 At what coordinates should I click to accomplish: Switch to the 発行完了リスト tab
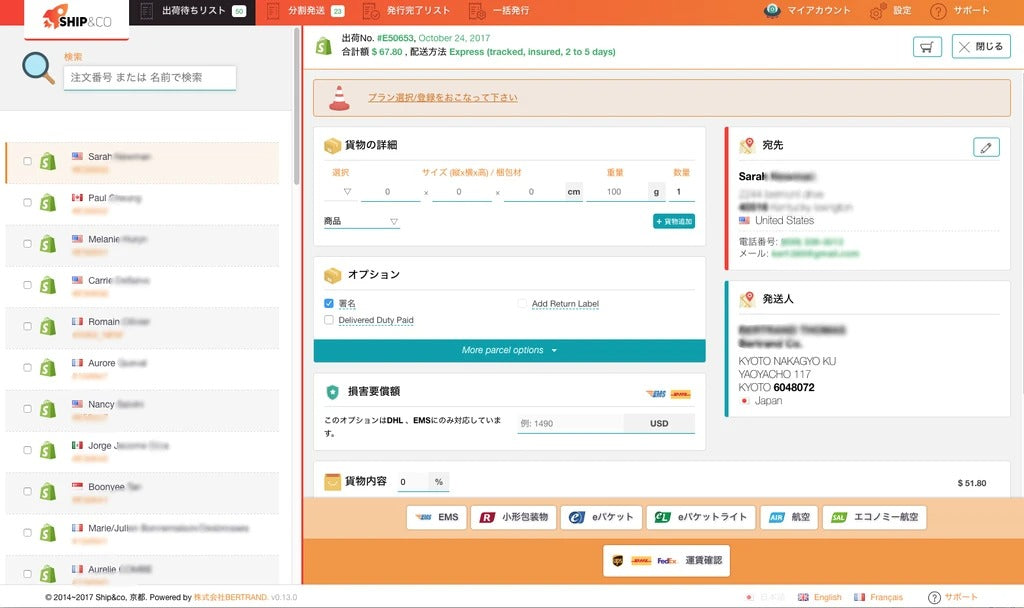tap(406, 11)
